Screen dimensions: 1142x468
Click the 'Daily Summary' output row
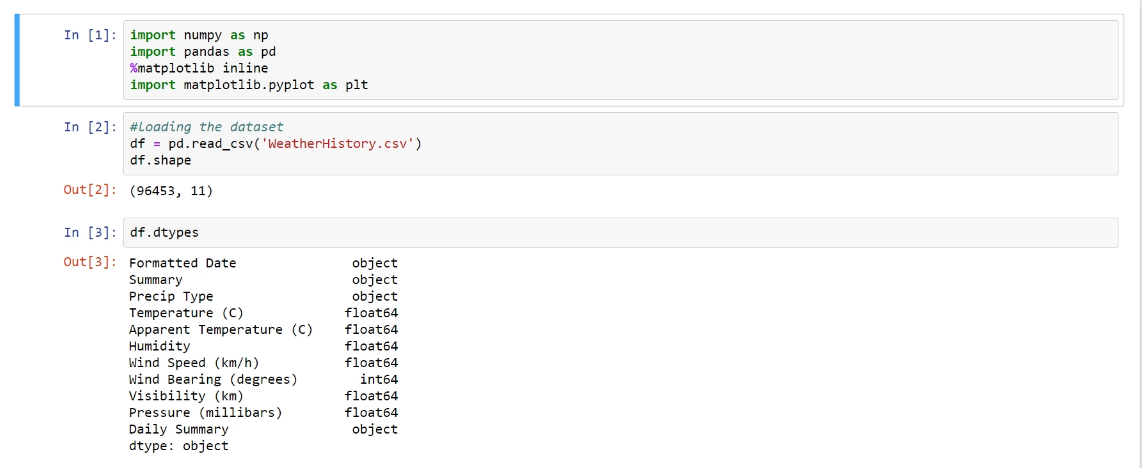click(179, 430)
